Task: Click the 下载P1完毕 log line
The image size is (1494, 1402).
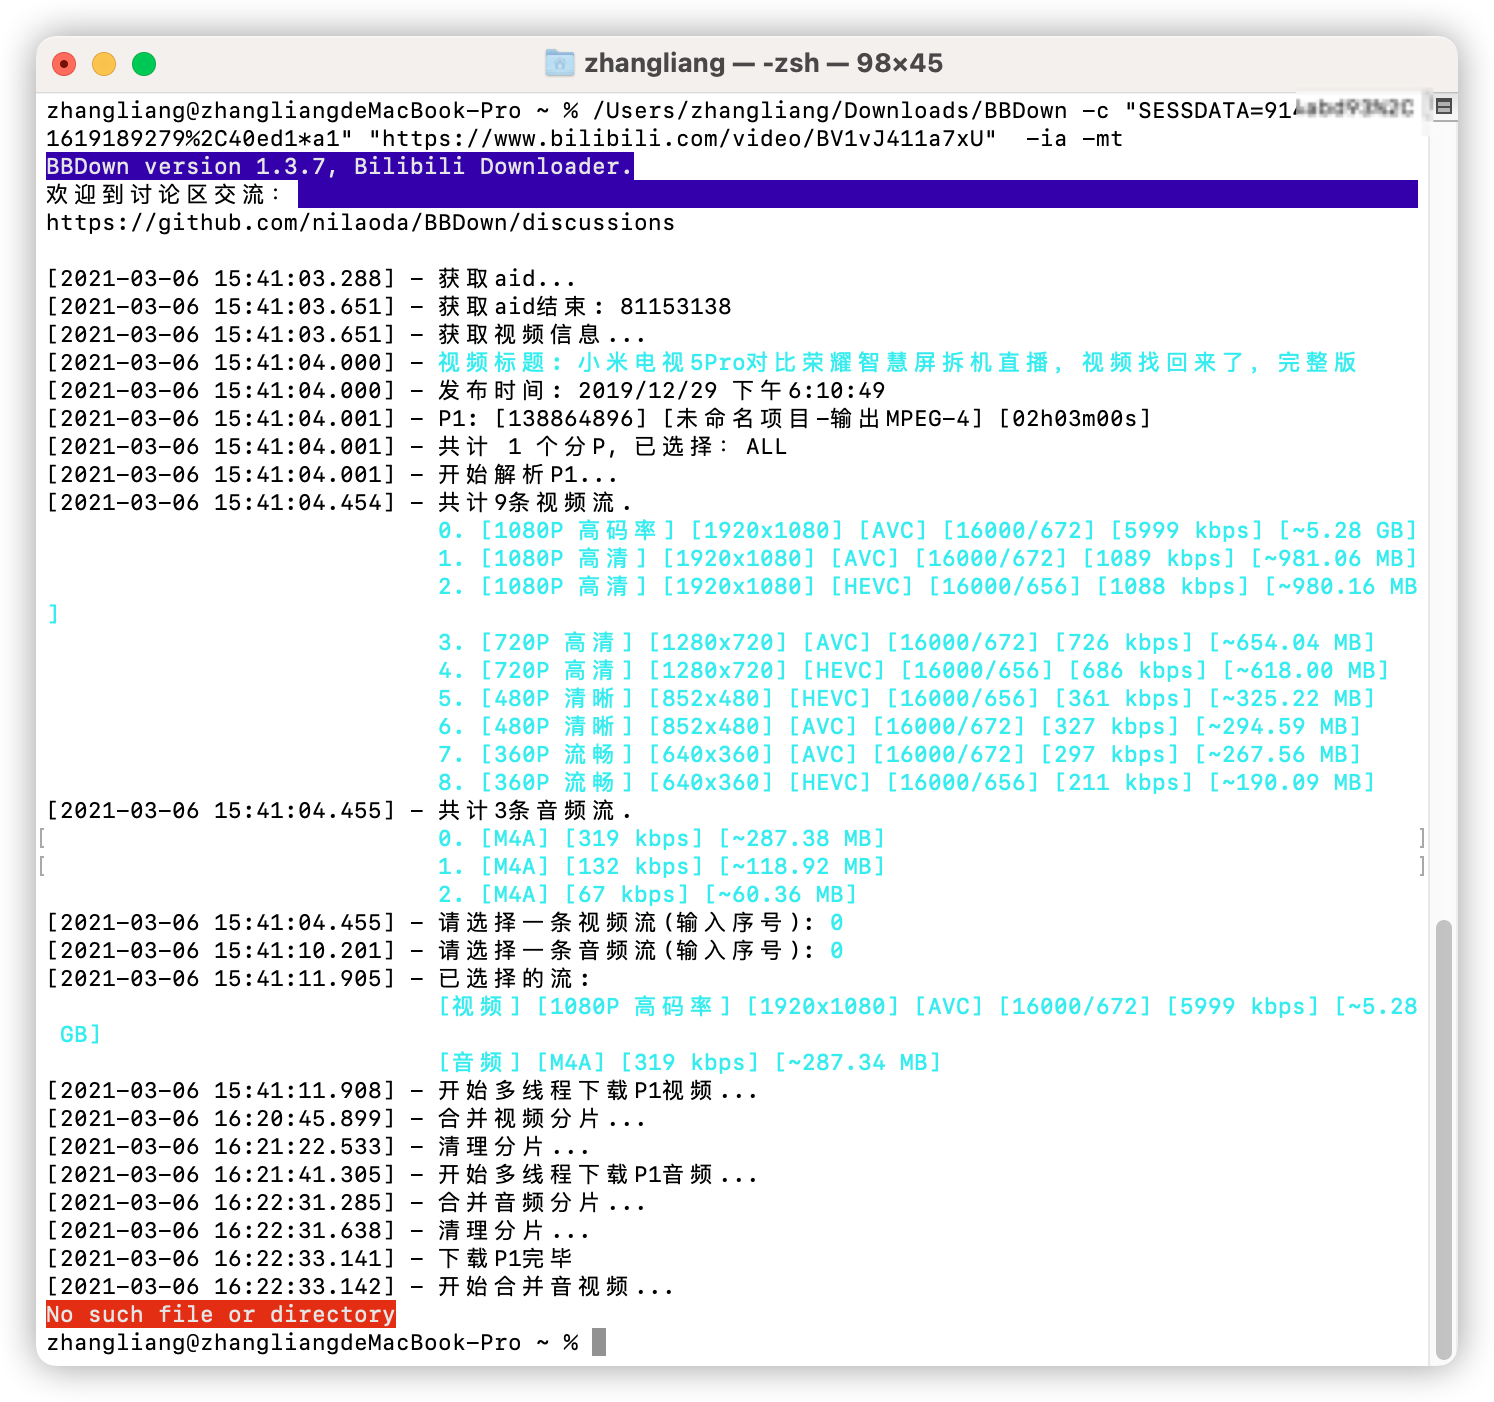Action: (500, 1258)
